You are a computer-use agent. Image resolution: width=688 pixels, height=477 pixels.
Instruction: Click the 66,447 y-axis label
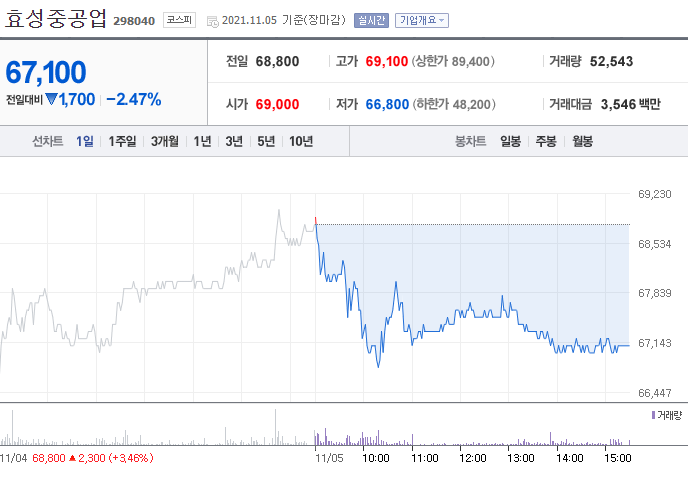(655, 393)
